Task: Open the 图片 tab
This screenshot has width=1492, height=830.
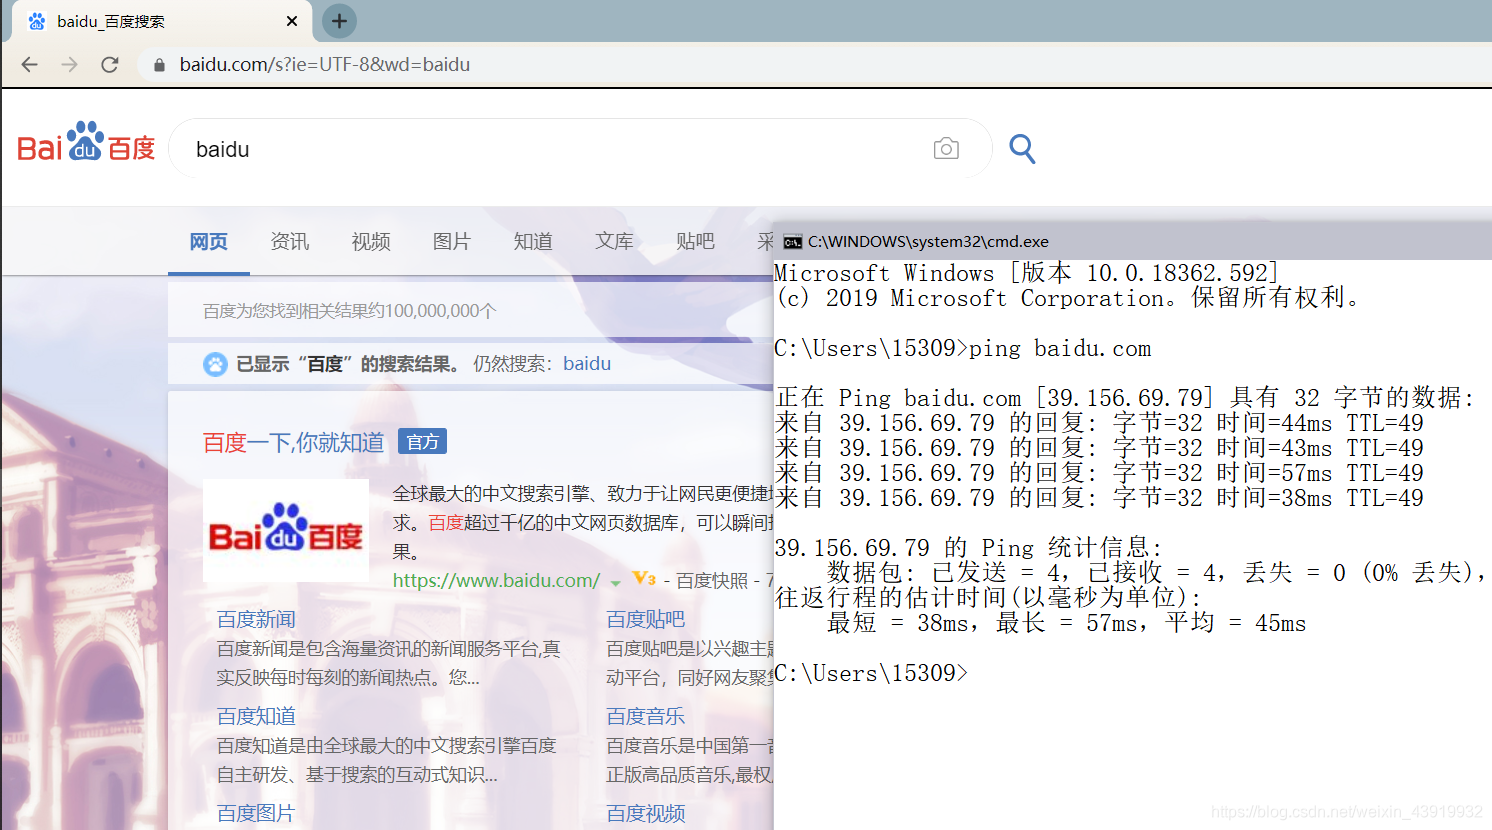Action: point(452,242)
